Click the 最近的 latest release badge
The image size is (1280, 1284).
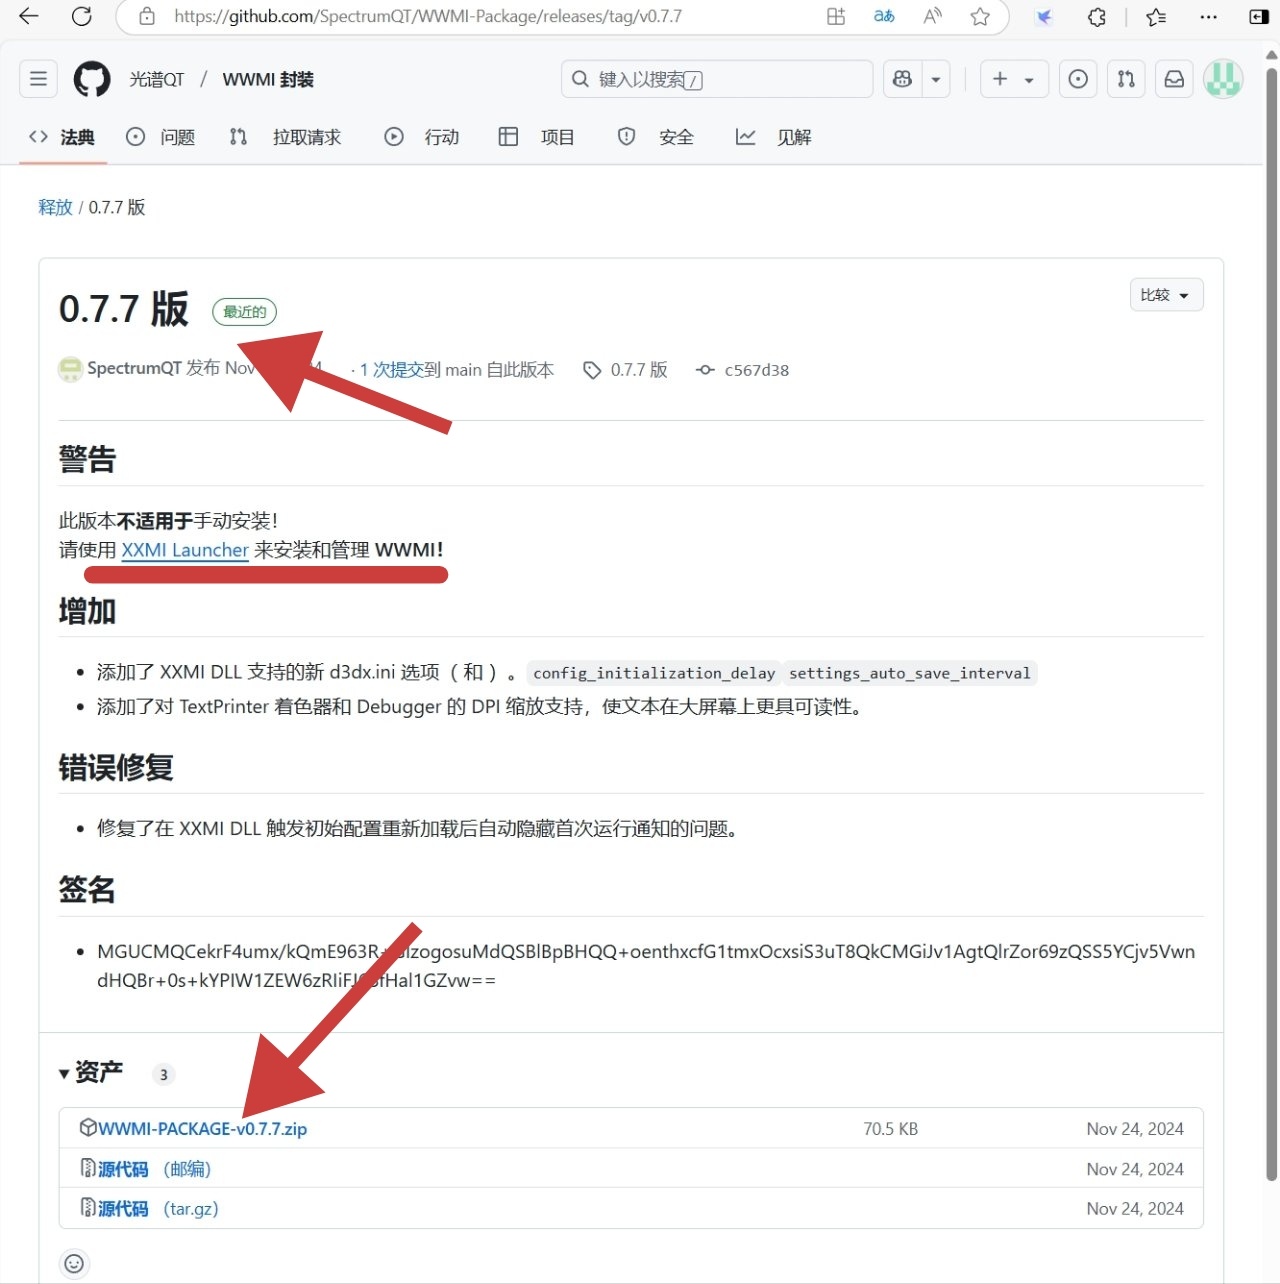[x=244, y=312]
